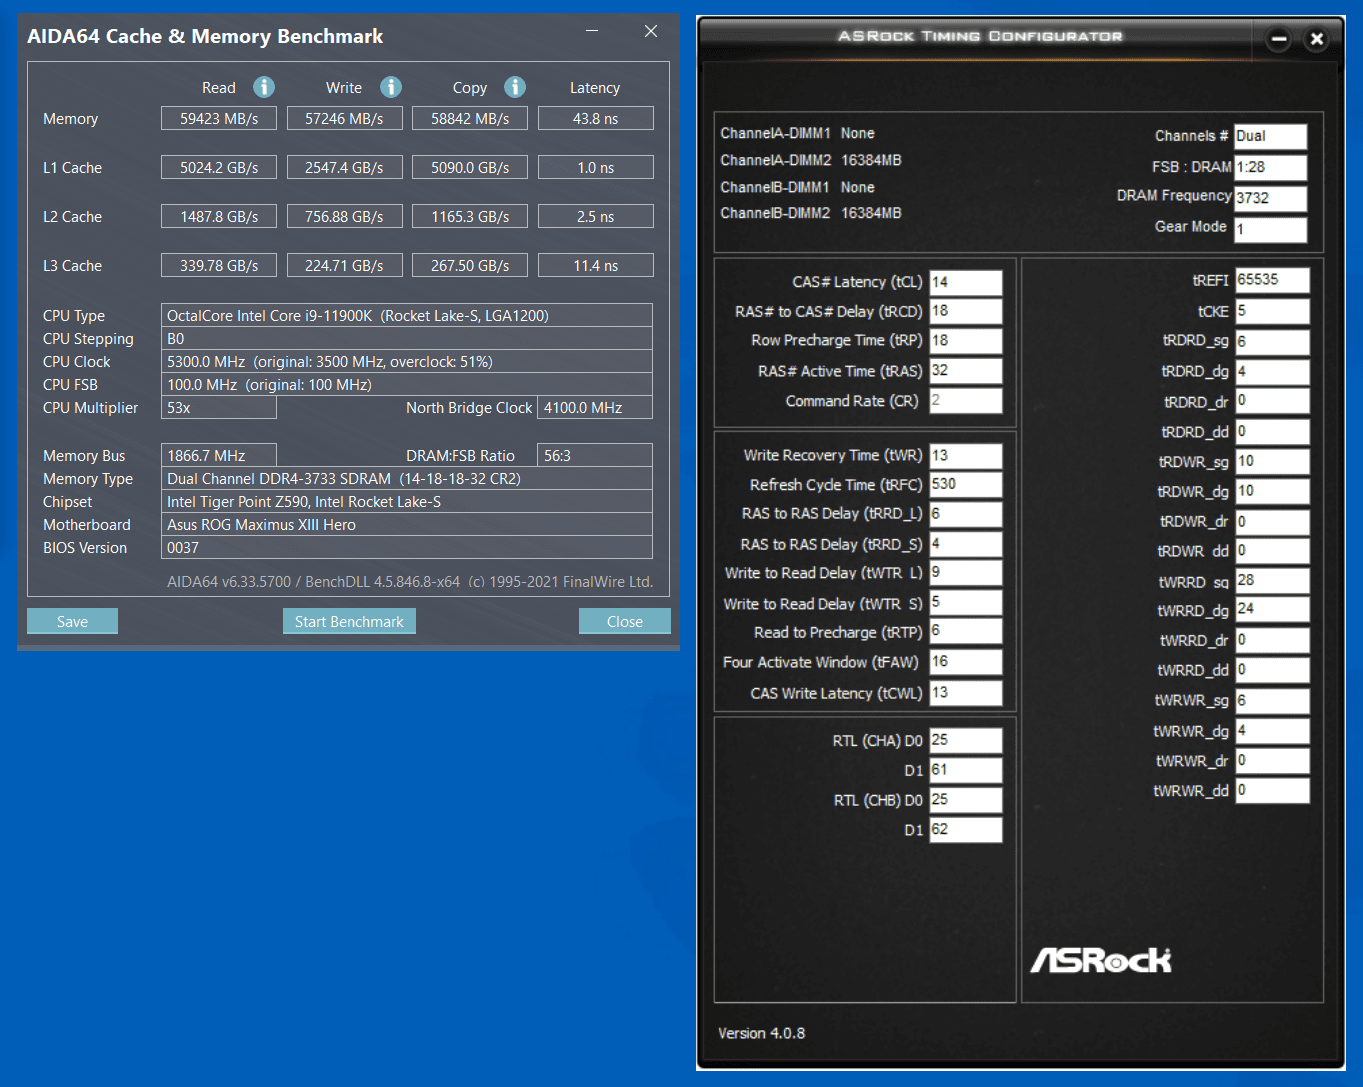Click the BIOS Version 0037 field

click(407, 547)
